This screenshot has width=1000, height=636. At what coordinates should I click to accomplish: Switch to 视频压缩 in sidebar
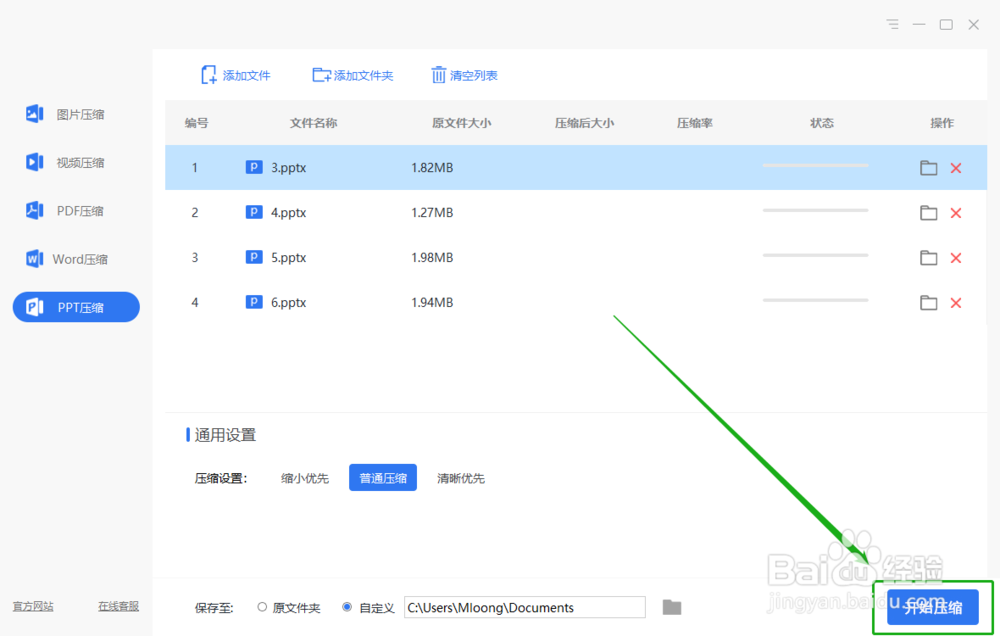(x=65, y=163)
